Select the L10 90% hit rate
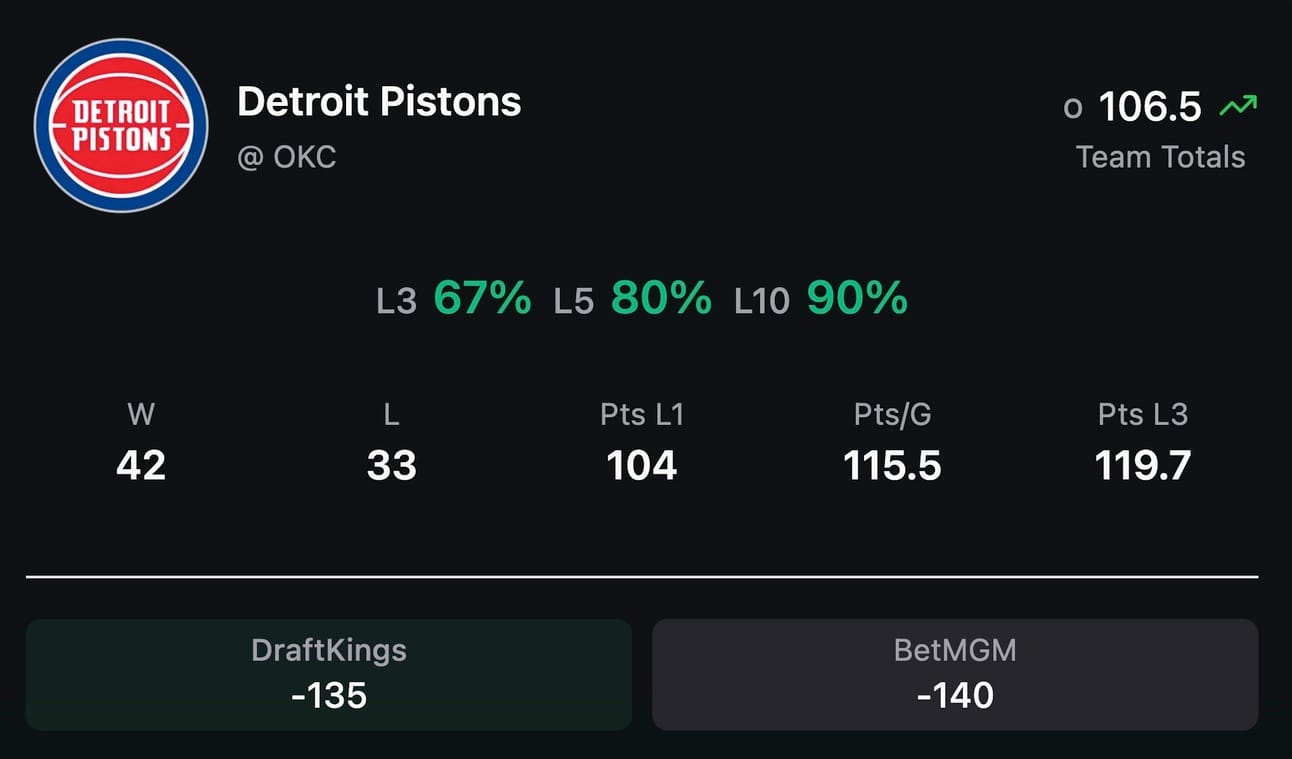This screenshot has width=1292, height=759. 821,298
